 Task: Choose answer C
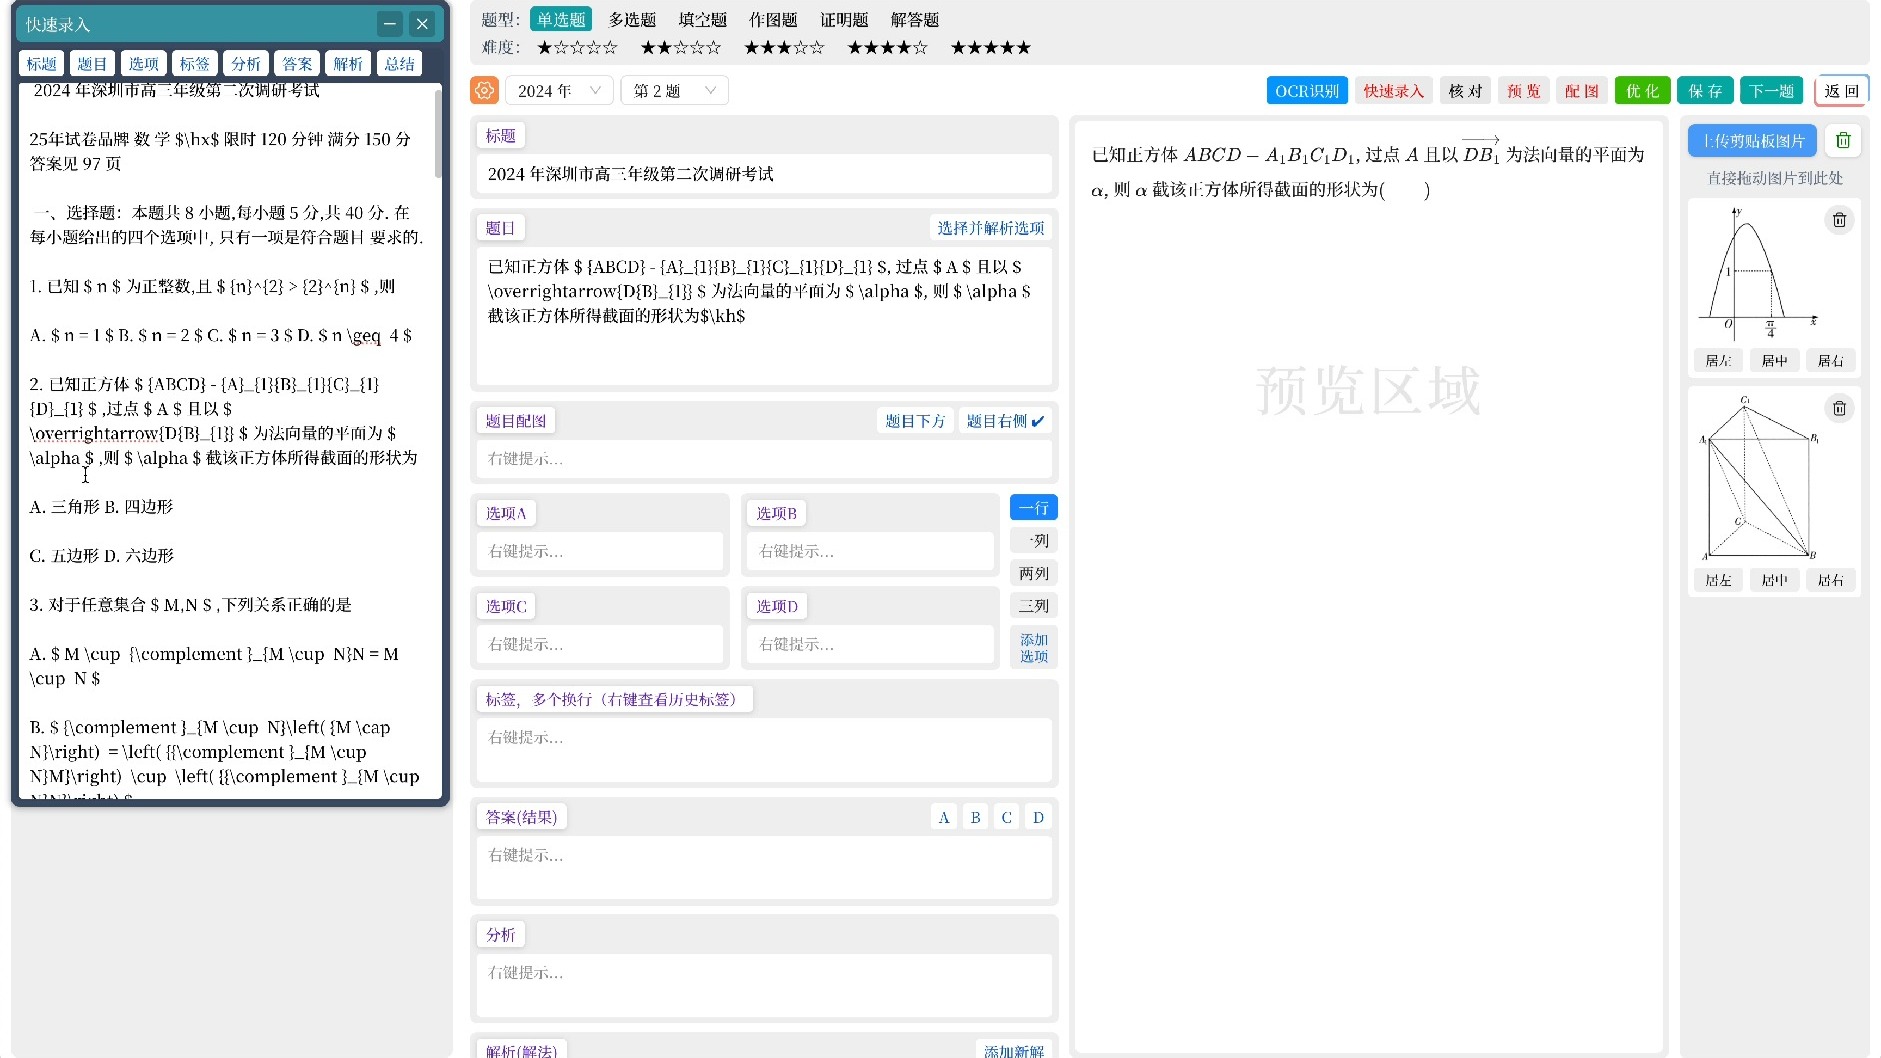(x=1006, y=817)
